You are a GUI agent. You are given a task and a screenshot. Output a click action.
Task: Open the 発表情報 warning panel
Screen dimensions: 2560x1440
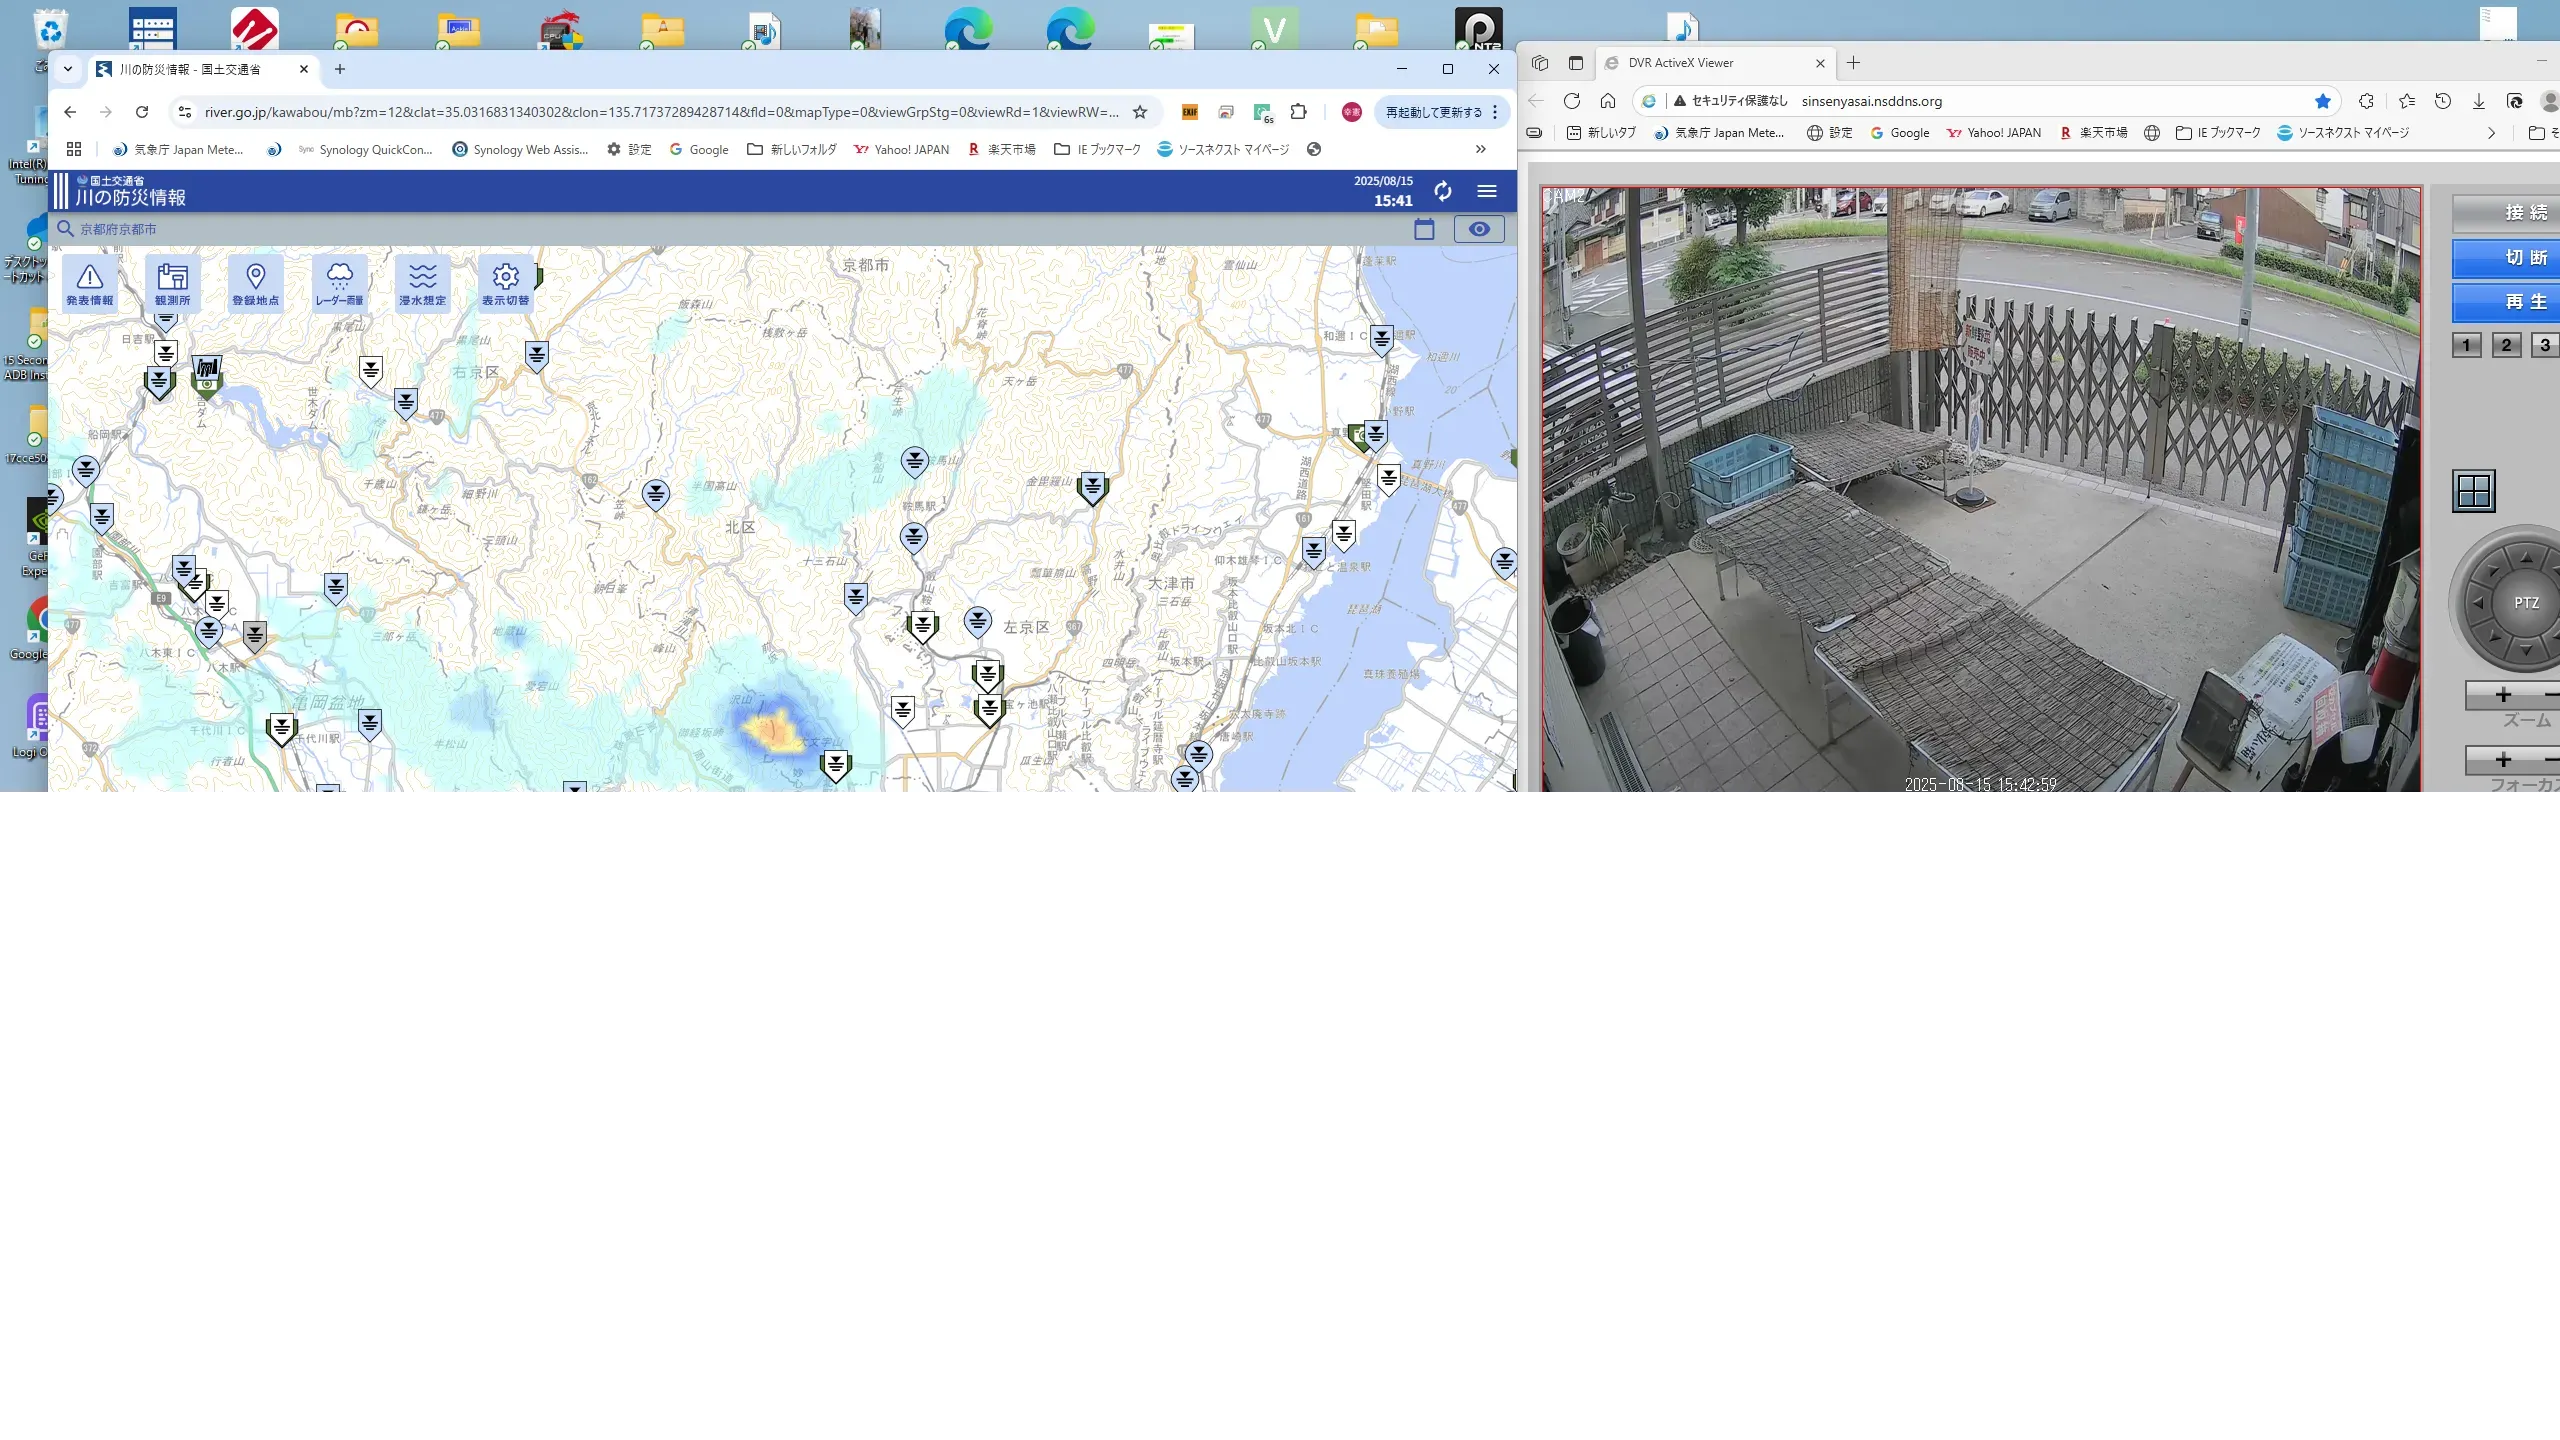[x=90, y=283]
